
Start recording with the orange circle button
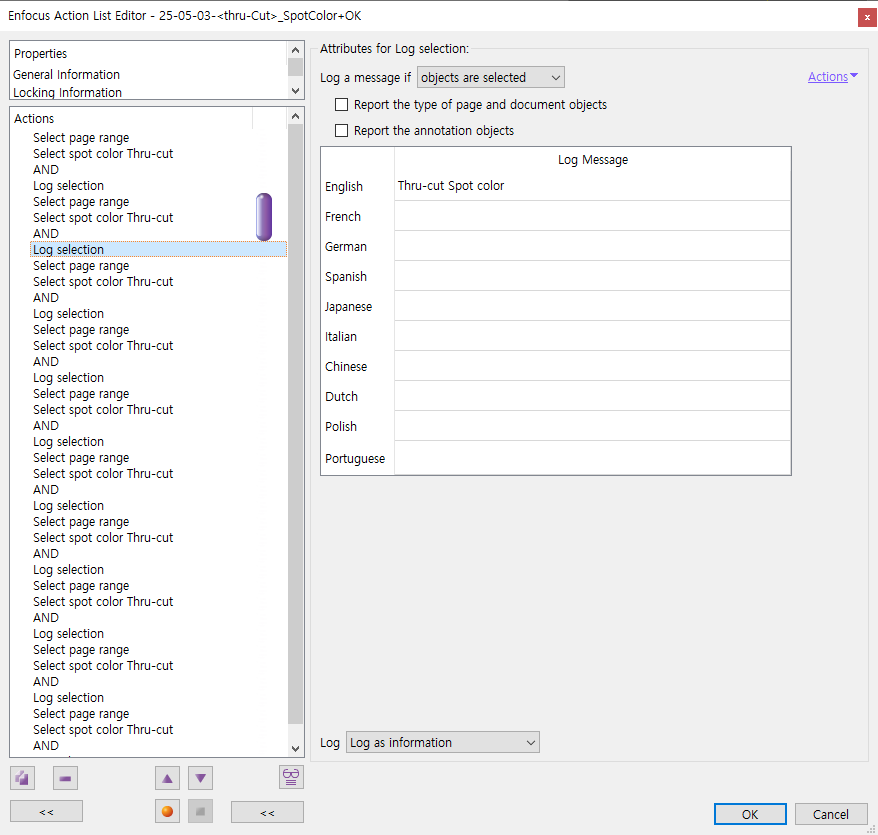tap(168, 812)
